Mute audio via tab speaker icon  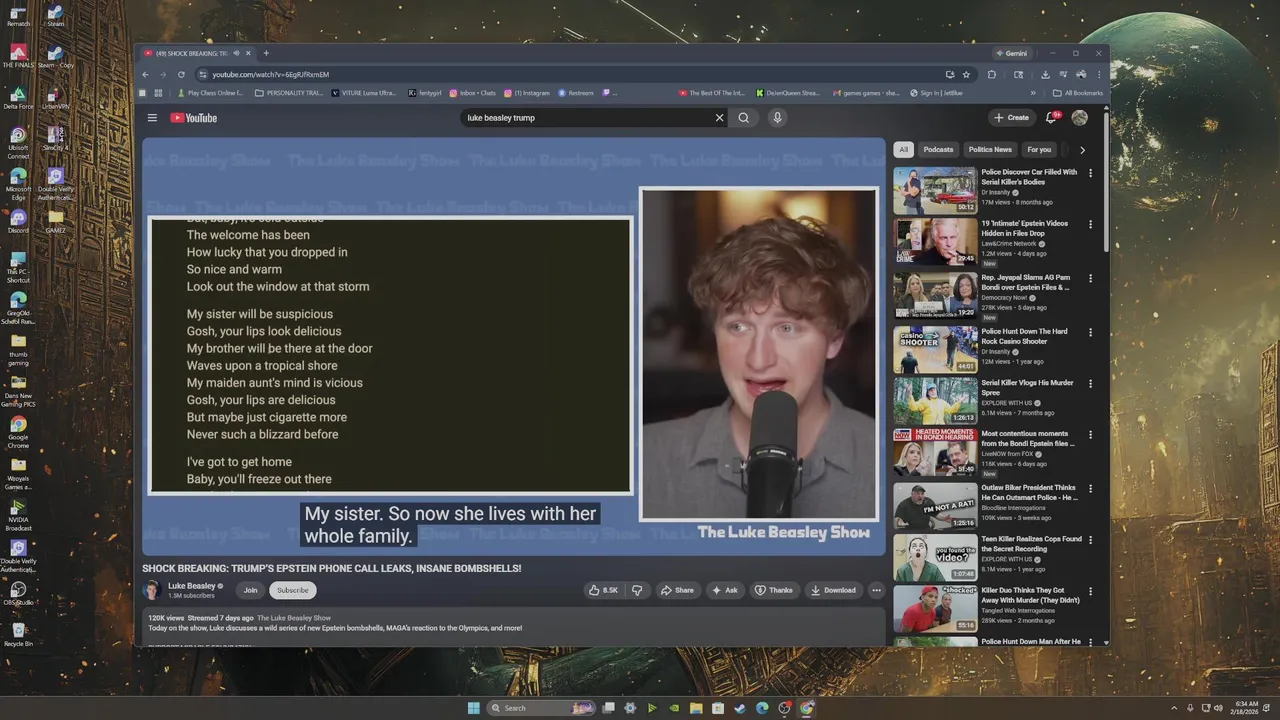click(x=236, y=53)
